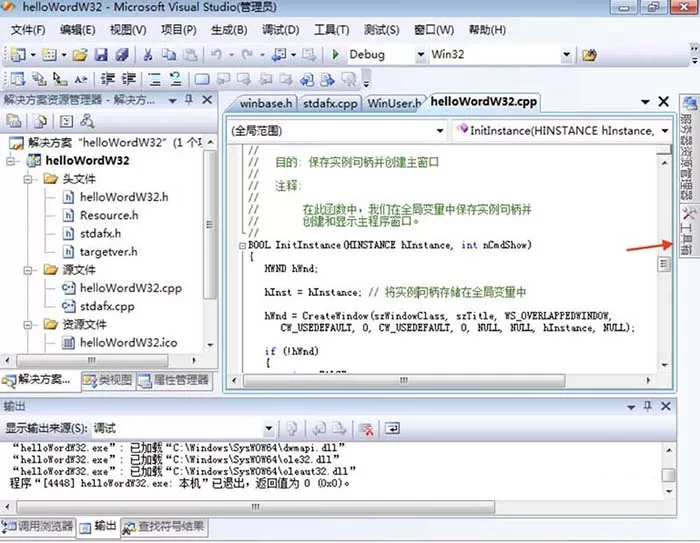This screenshot has width=700, height=543.
Task: Collapse the helloWordW32 project node
Action: pyautogui.click(x=10, y=161)
